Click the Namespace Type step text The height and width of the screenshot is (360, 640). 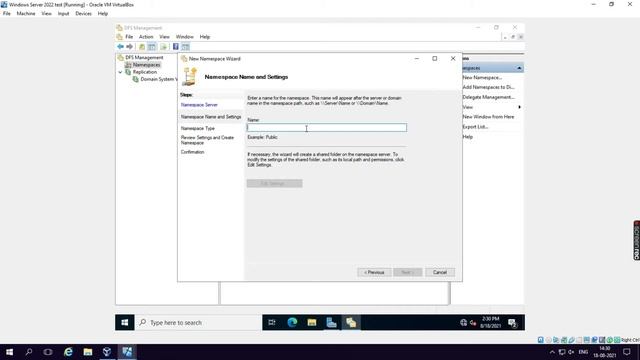point(198,128)
